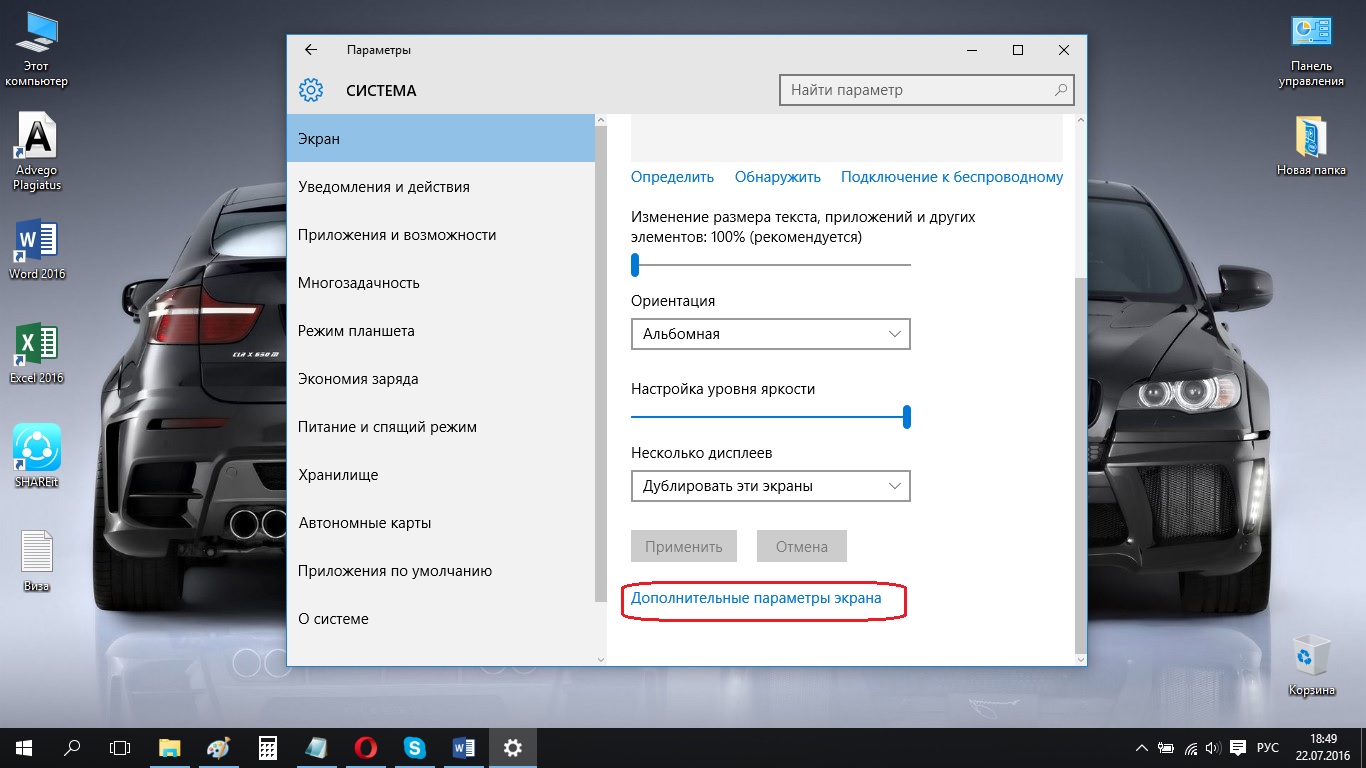Open Уведомления и действия section
1366x768 pixels.
tap(441, 187)
